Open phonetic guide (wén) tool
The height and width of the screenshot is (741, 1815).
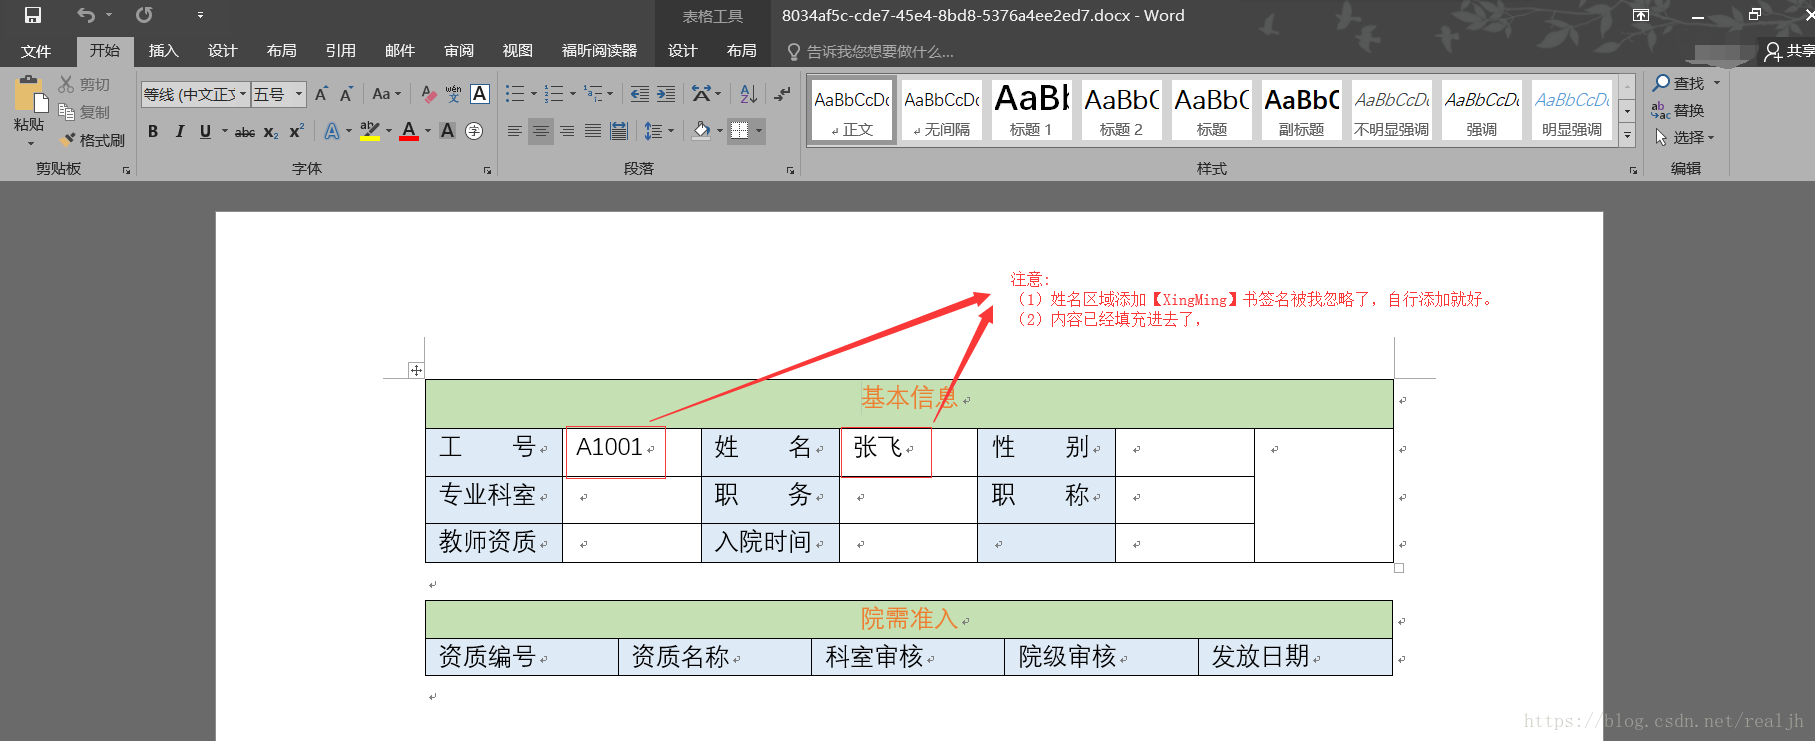coord(454,94)
